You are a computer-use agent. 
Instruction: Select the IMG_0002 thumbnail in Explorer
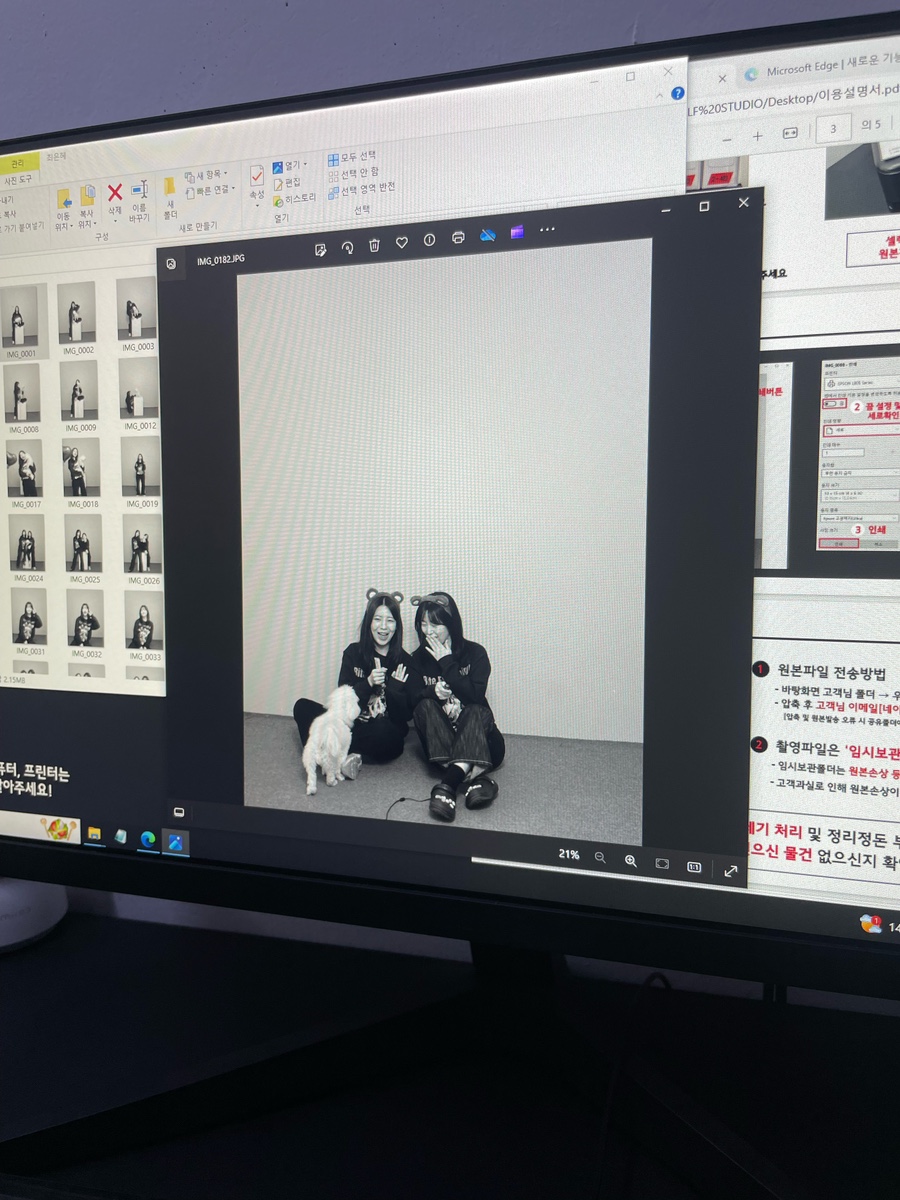(x=77, y=318)
